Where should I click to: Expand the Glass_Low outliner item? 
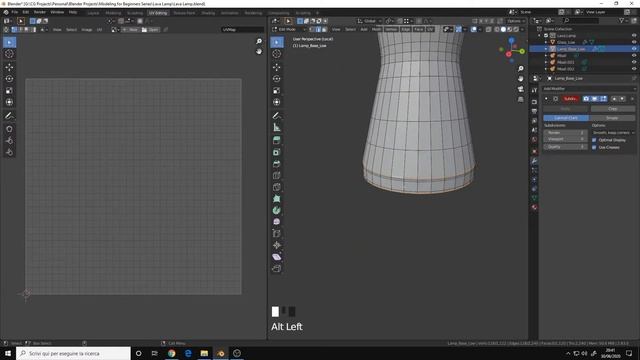[546, 42]
